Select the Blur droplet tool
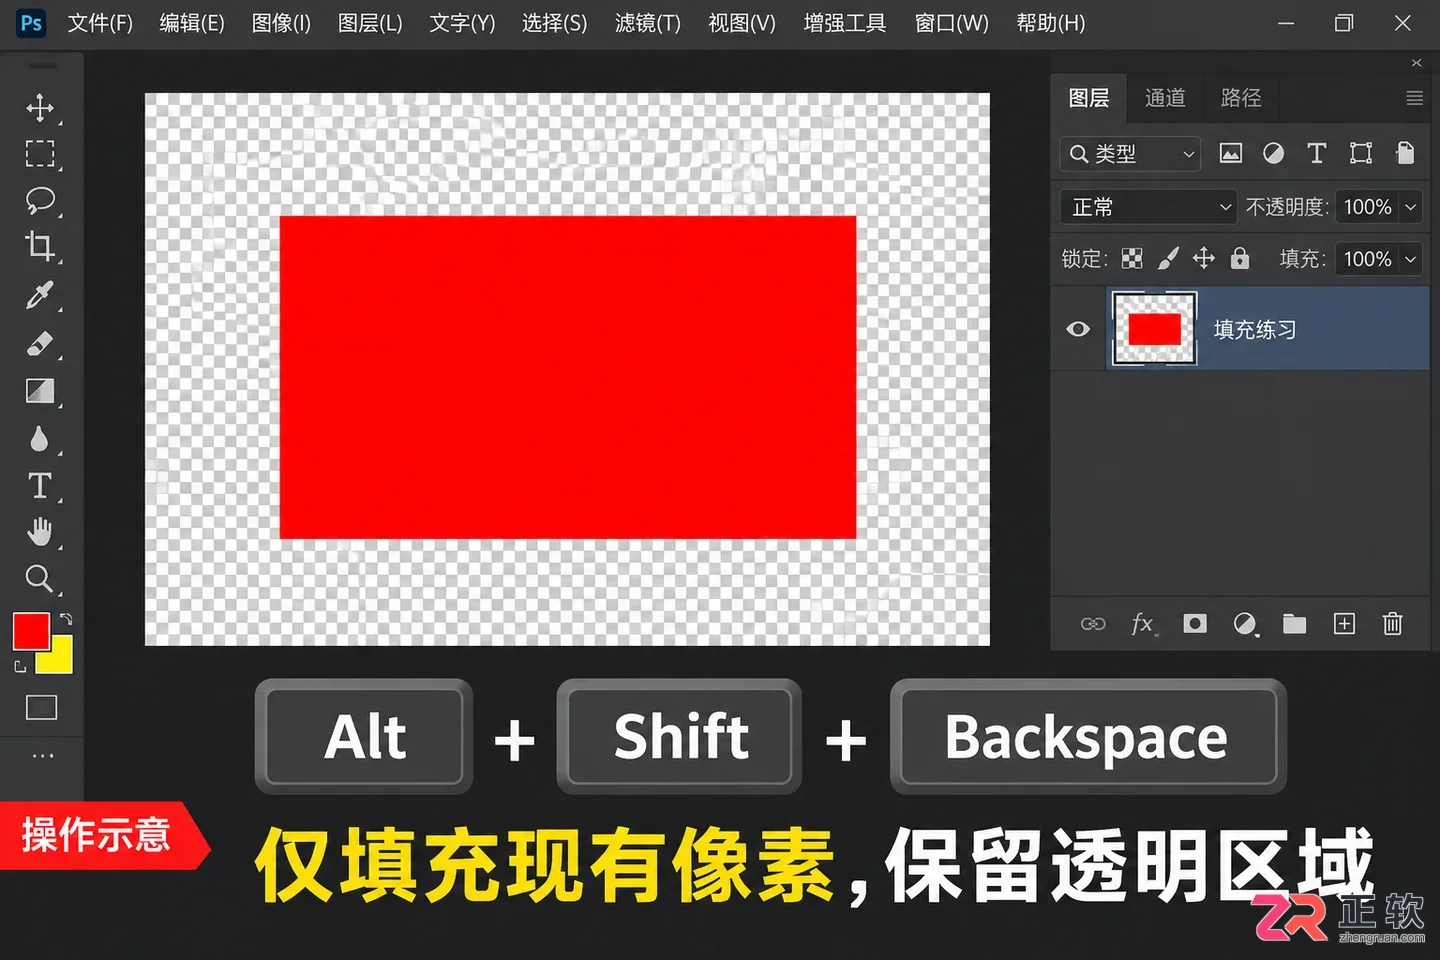The image size is (1440, 960). click(39, 439)
